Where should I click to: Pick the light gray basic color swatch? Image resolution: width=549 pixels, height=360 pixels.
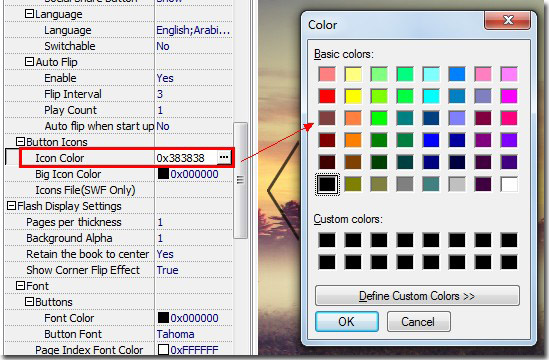(457, 184)
